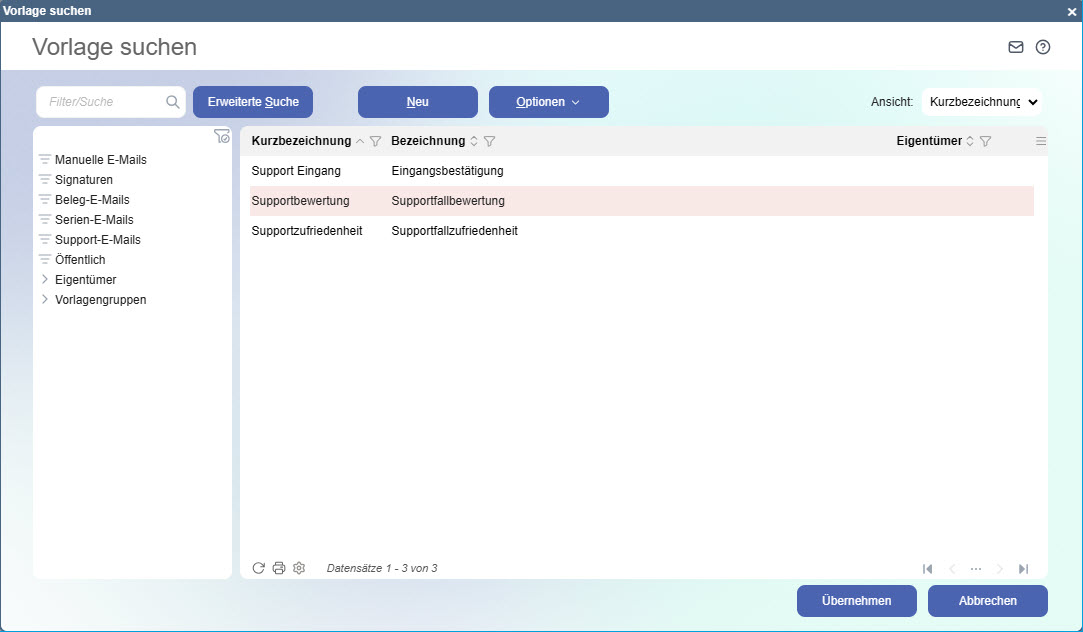This screenshot has height=632, width=1083.
Task: Open filter for Bezeichnung column
Action: point(490,142)
